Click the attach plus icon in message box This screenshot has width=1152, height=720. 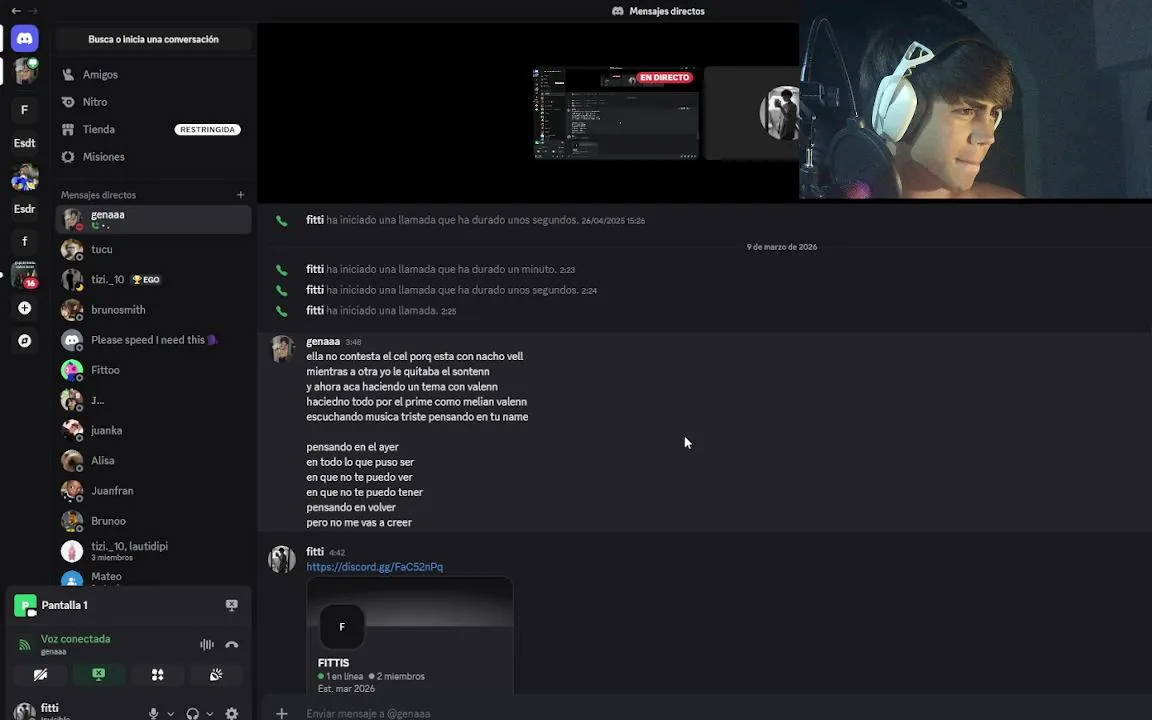[x=281, y=713]
